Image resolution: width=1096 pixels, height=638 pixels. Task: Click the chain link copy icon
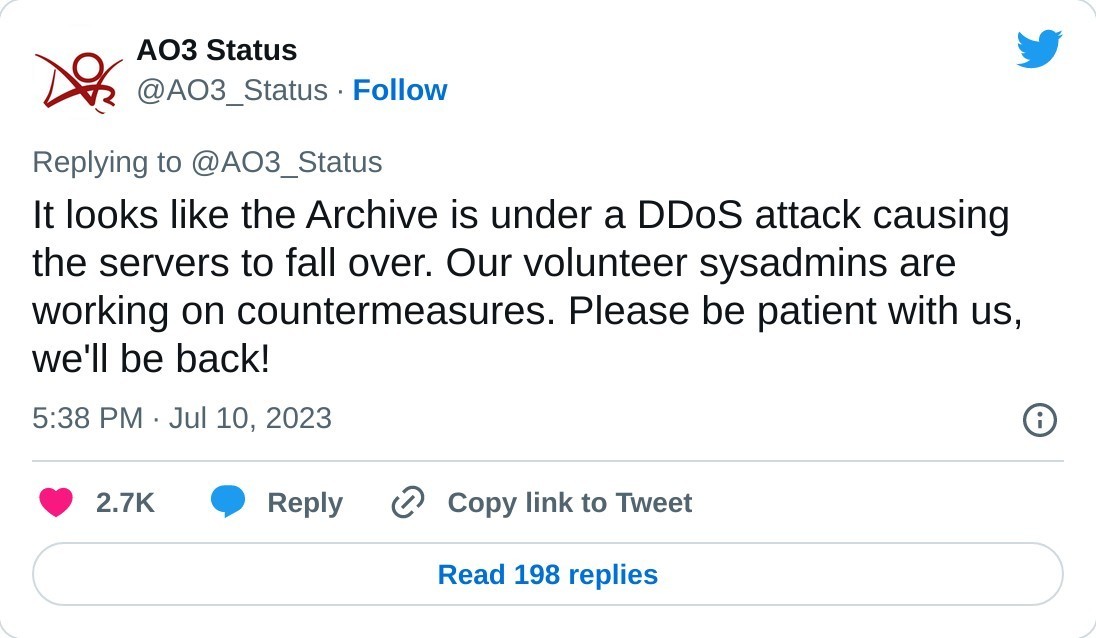point(408,502)
